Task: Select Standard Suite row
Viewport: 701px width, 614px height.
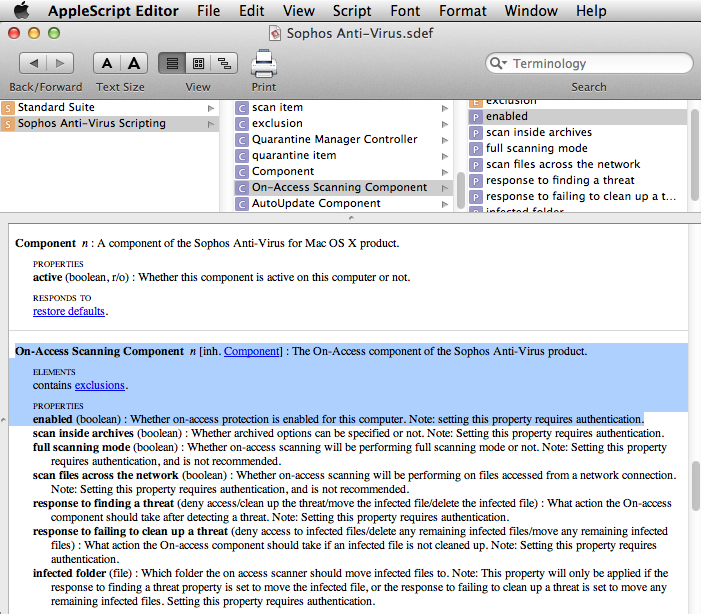Action: (x=110, y=107)
